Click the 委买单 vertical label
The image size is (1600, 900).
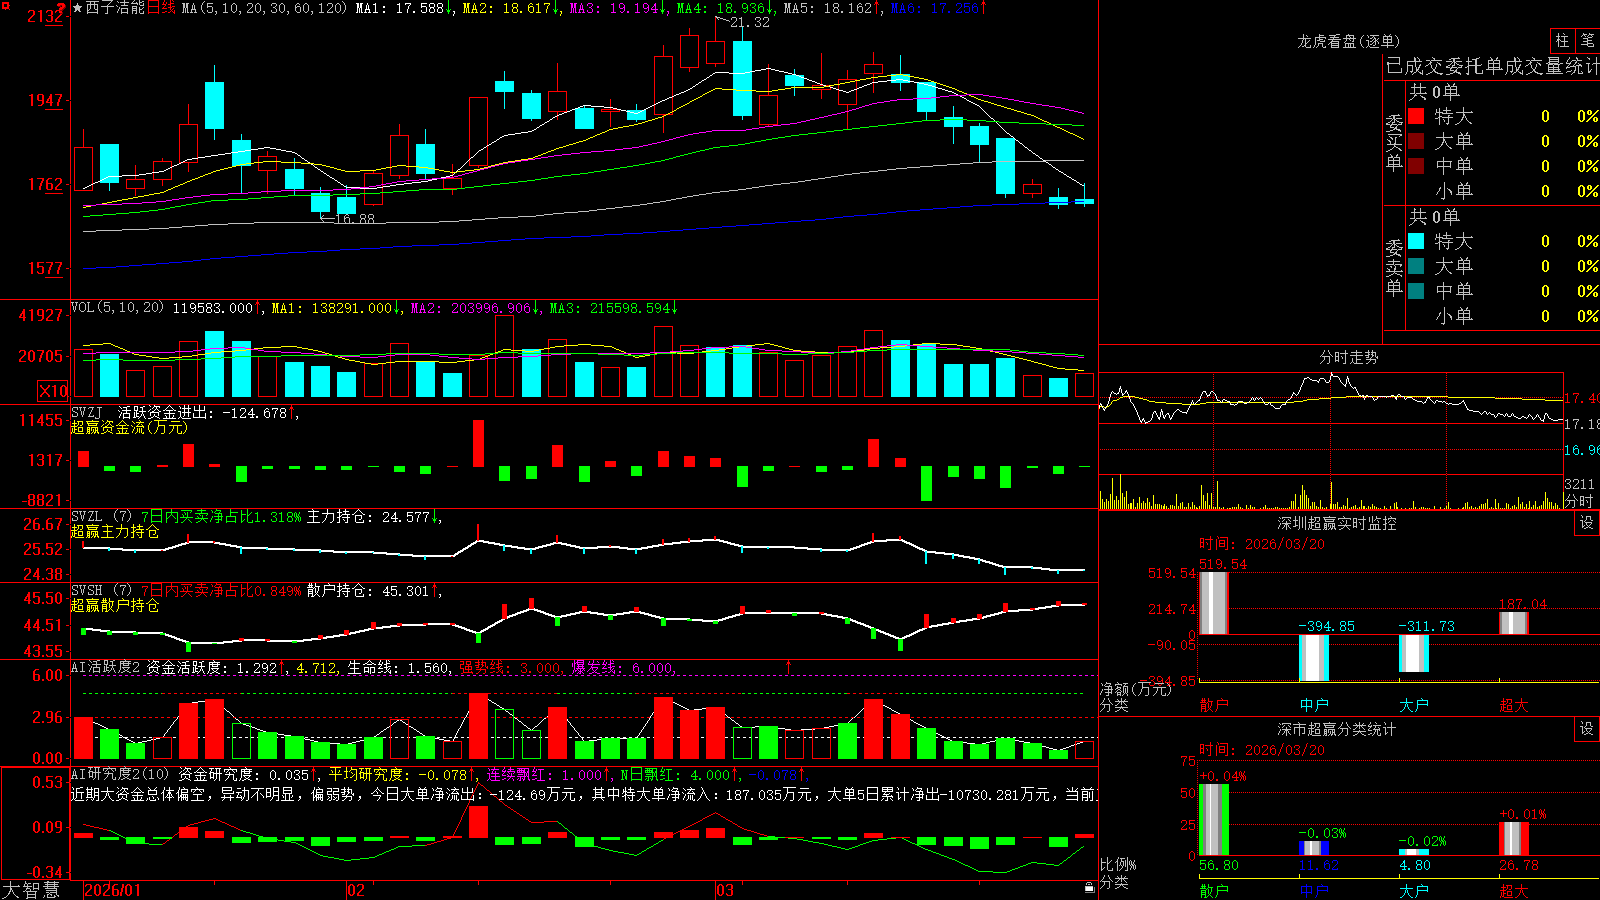click(1394, 143)
